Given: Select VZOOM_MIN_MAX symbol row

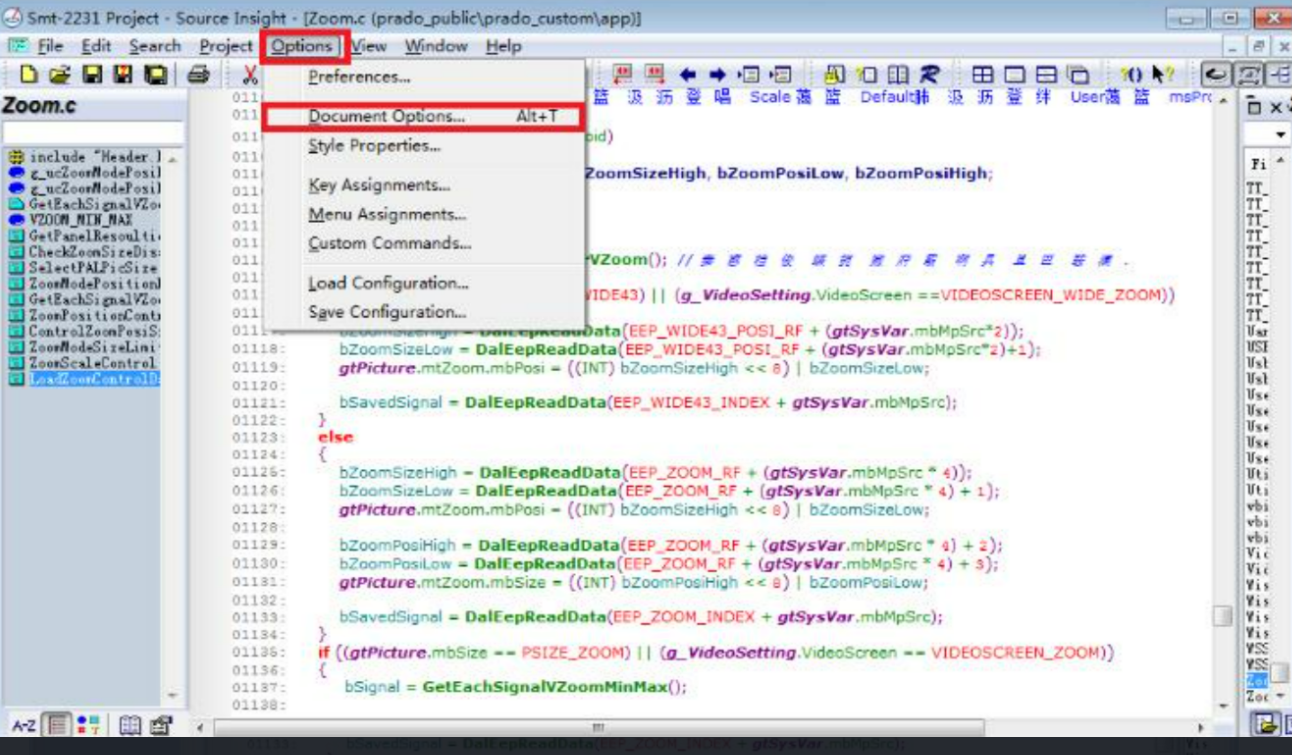Looking at the screenshot, I should tap(84, 220).
